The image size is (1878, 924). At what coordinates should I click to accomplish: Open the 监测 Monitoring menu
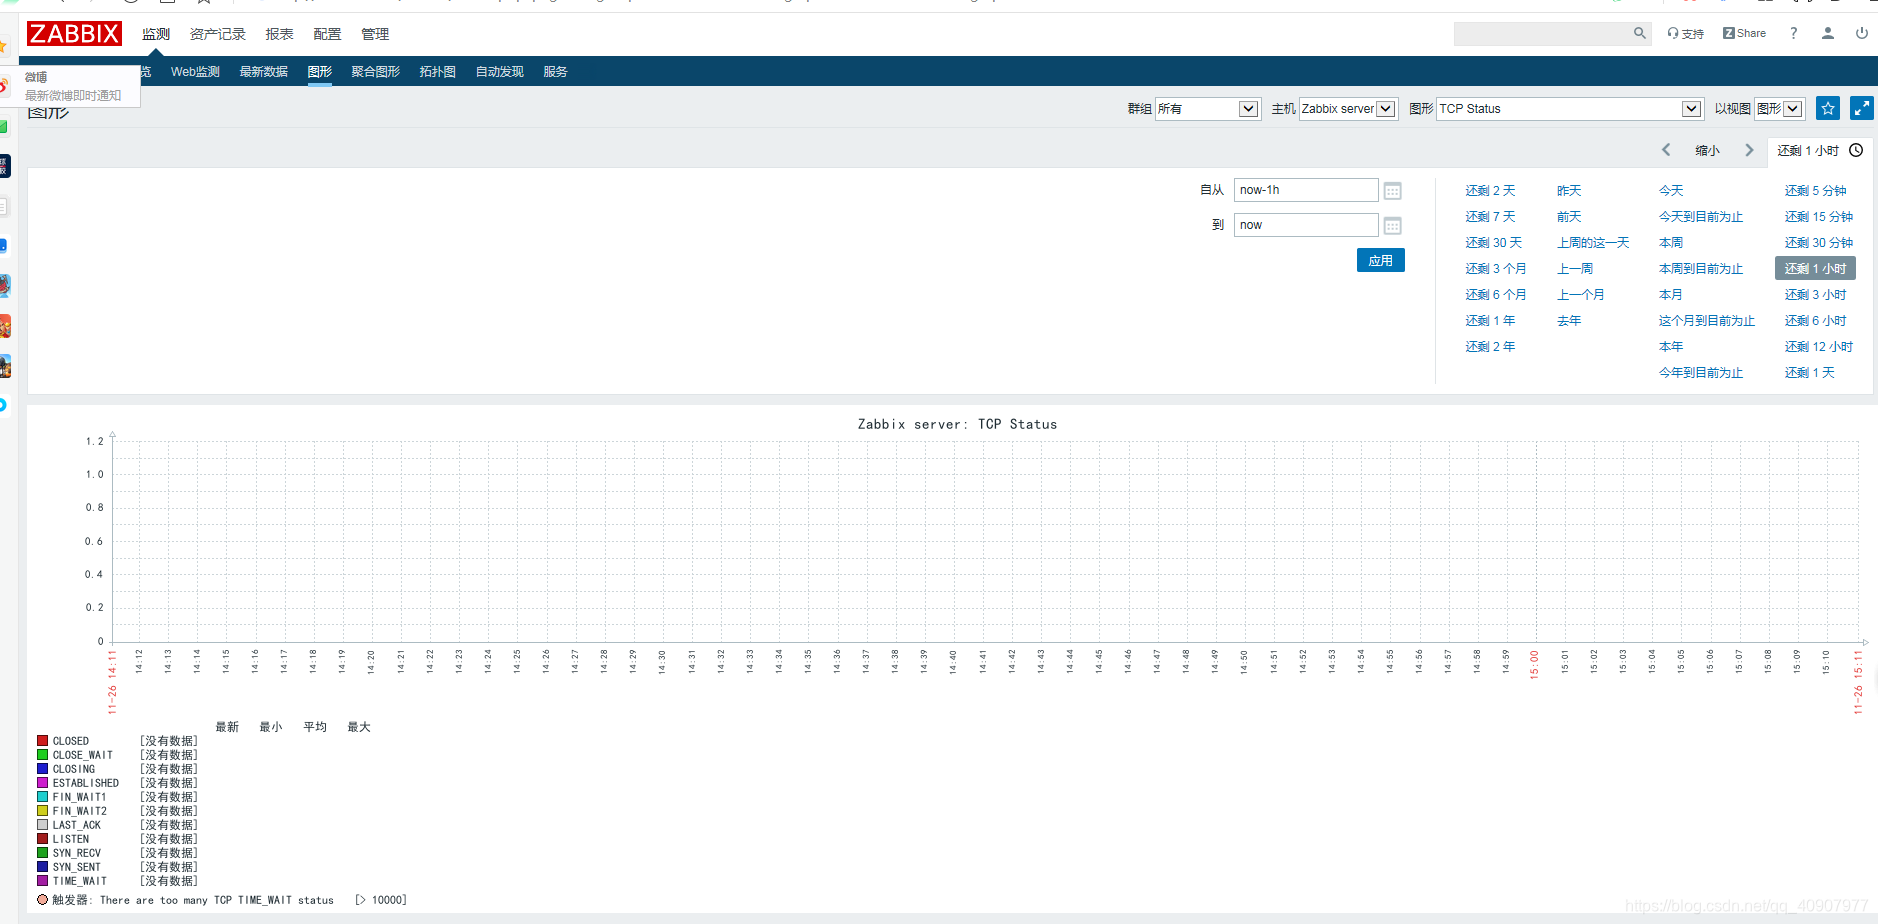click(156, 34)
